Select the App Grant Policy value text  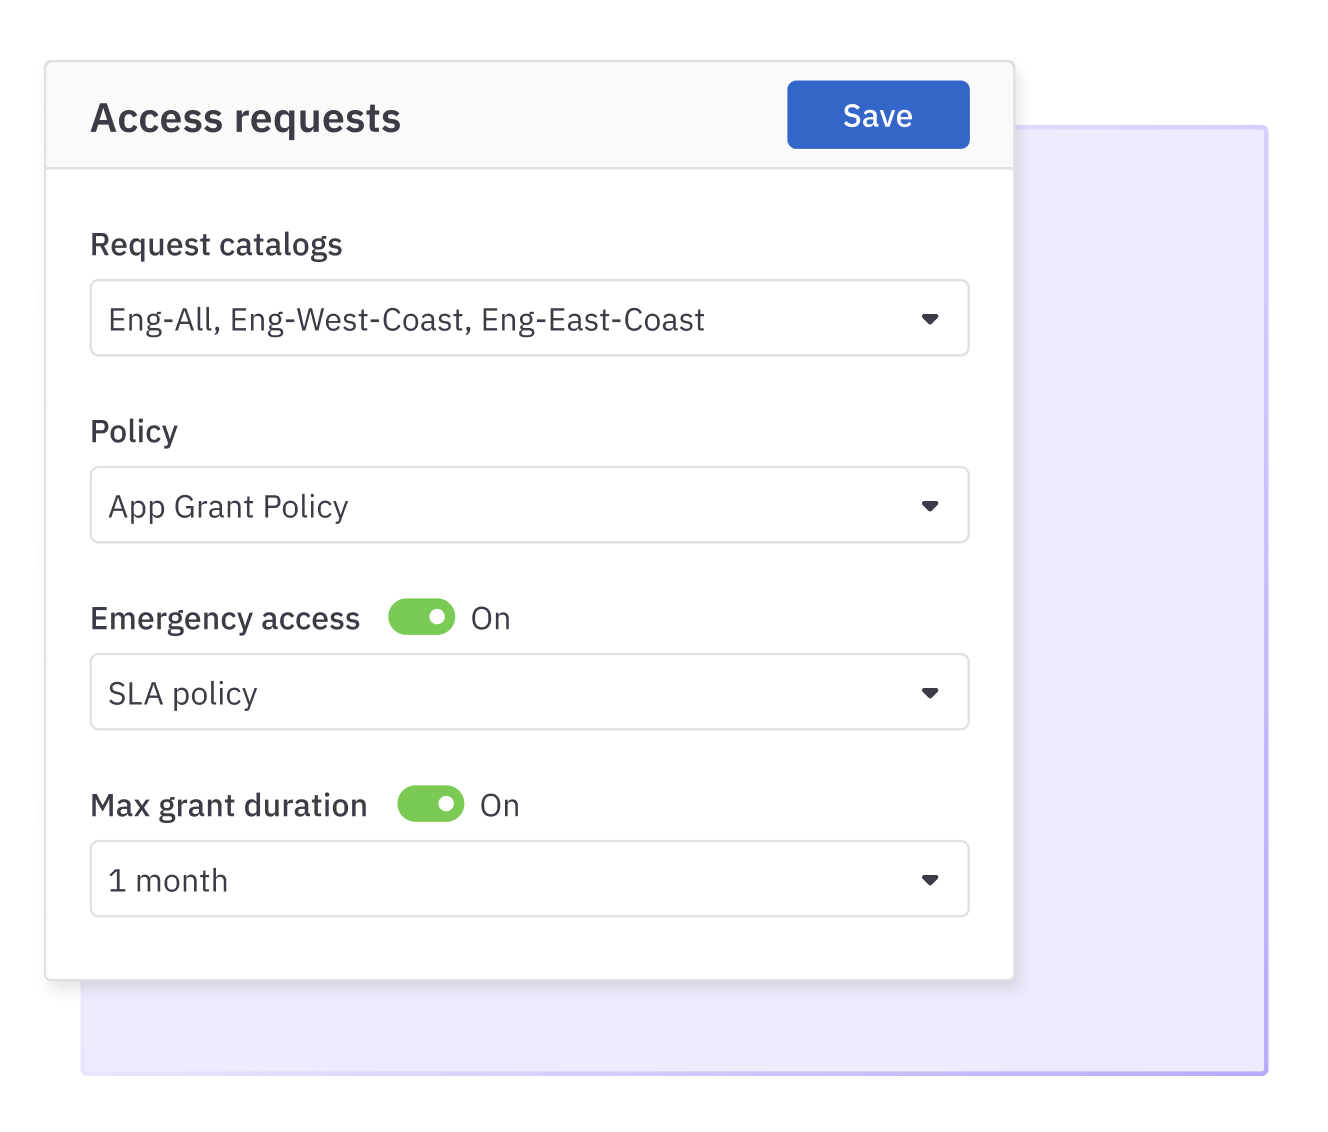tap(228, 507)
